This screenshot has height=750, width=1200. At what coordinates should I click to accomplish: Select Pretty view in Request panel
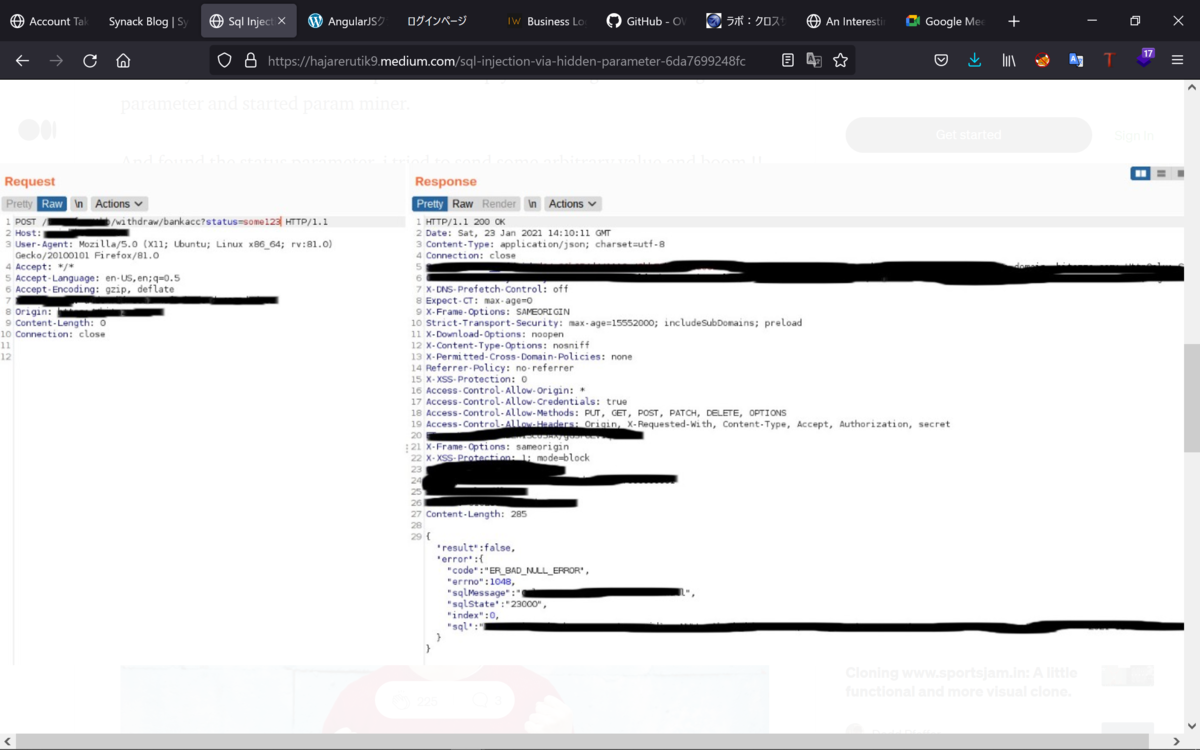(19, 204)
